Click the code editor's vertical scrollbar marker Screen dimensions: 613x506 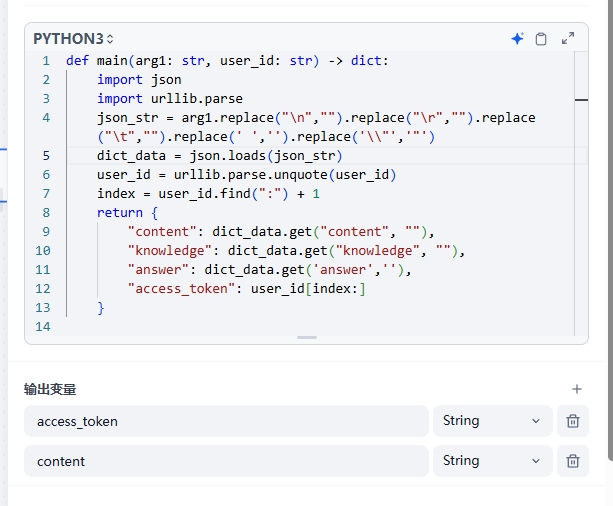tap(581, 99)
